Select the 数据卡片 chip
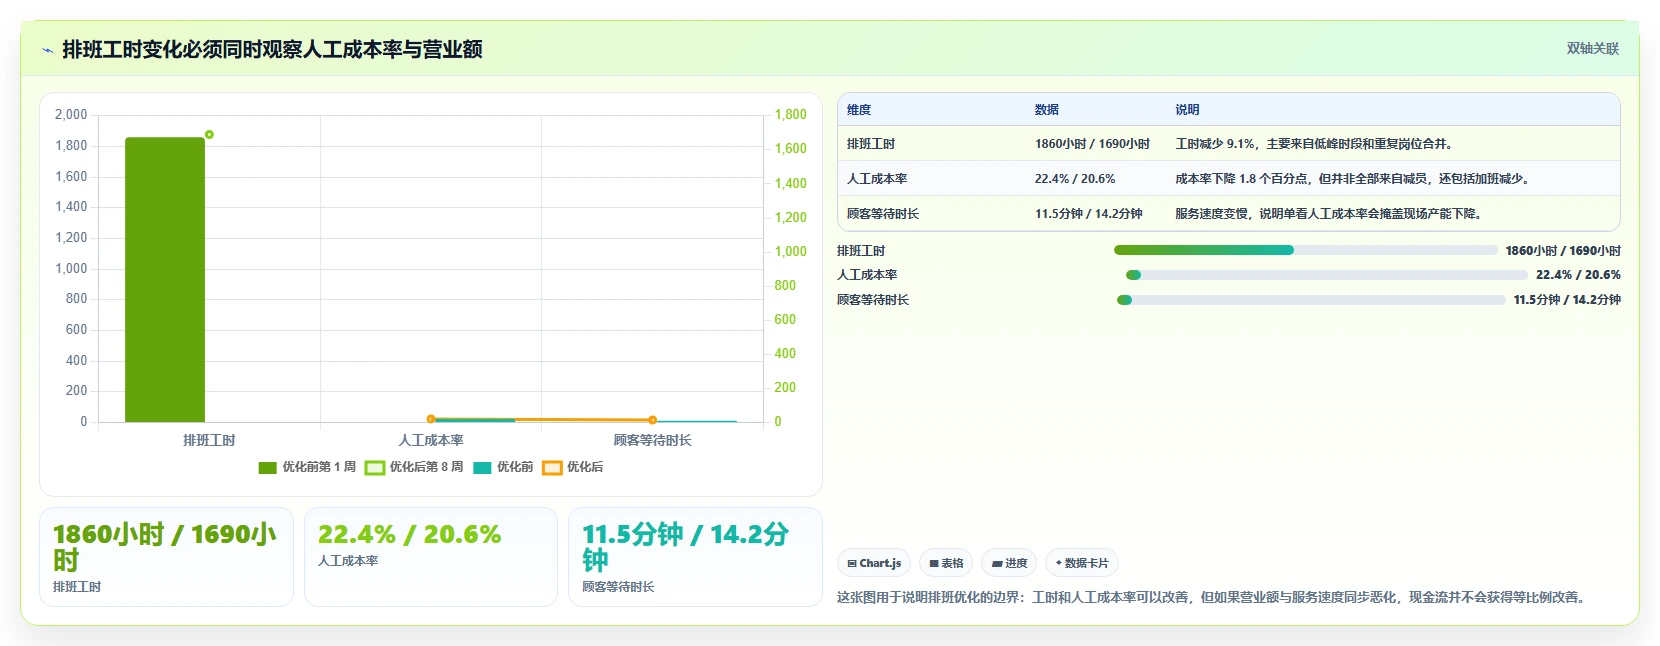The width and height of the screenshot is (1660, 646). (x=1082, y=563)
